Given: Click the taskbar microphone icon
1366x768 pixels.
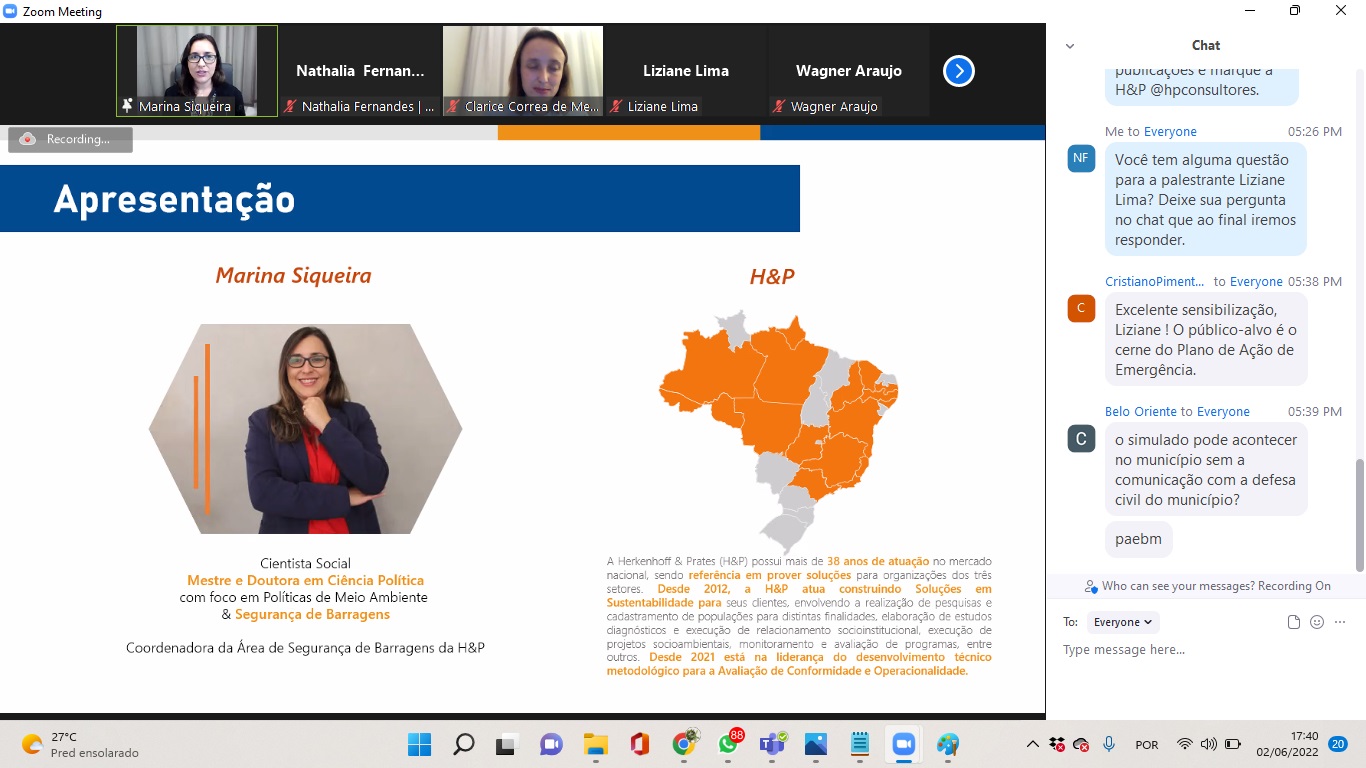Looking at the screenshot, I should coord(1108,744).
